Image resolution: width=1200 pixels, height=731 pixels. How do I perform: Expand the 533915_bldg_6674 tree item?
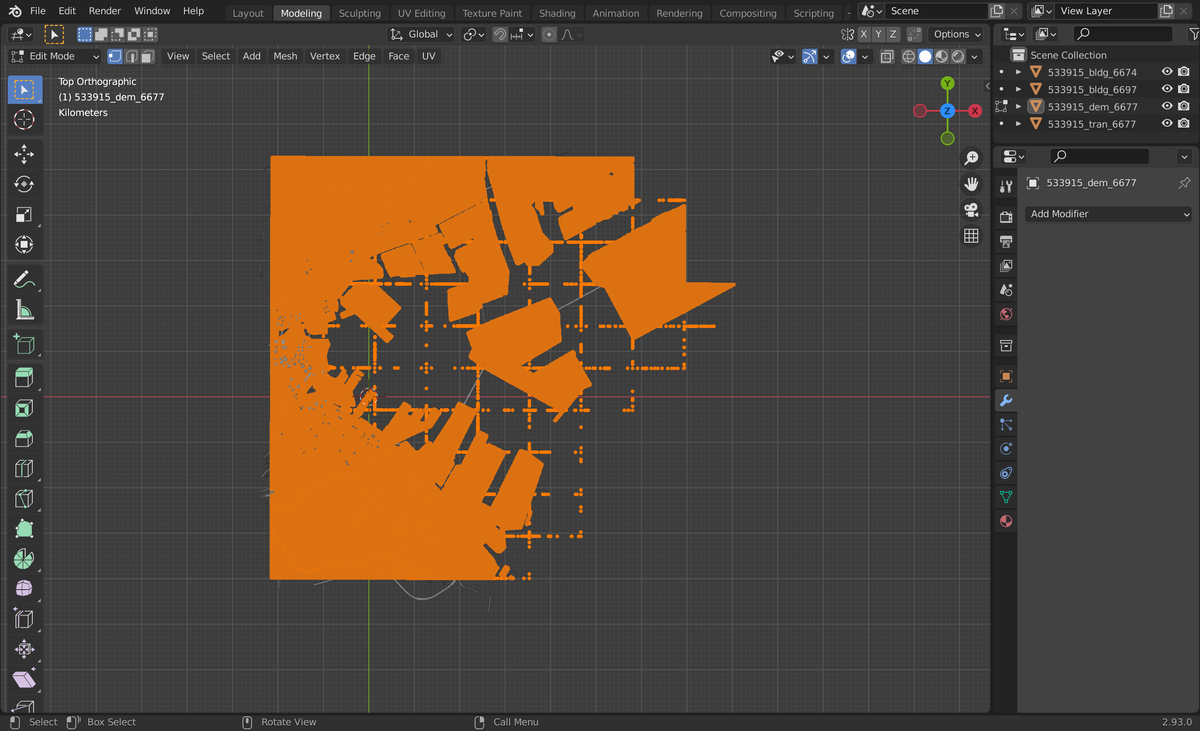pos(1018,72)
